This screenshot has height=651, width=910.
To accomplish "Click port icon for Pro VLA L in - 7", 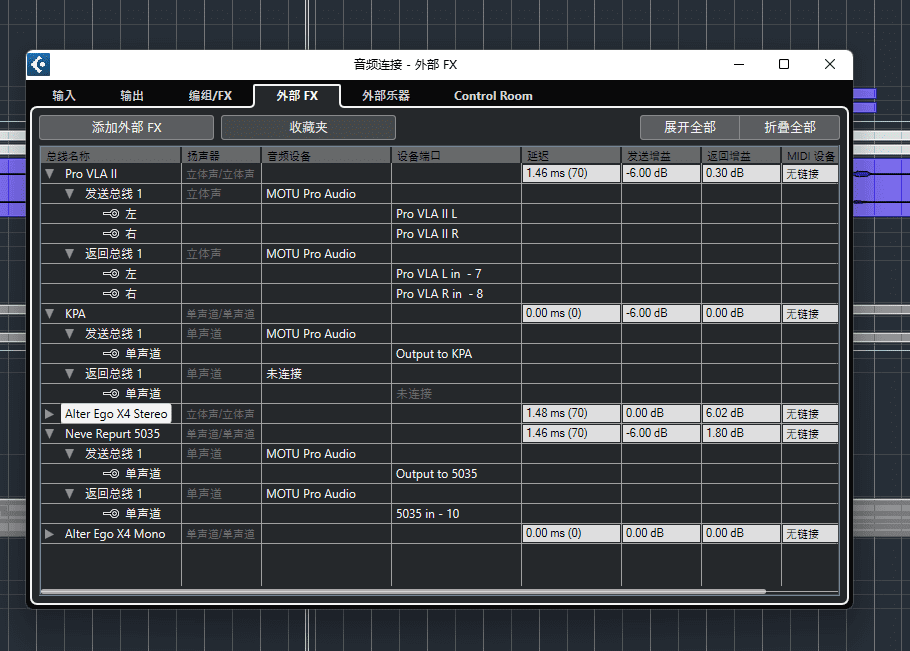I will click(111, 274).
